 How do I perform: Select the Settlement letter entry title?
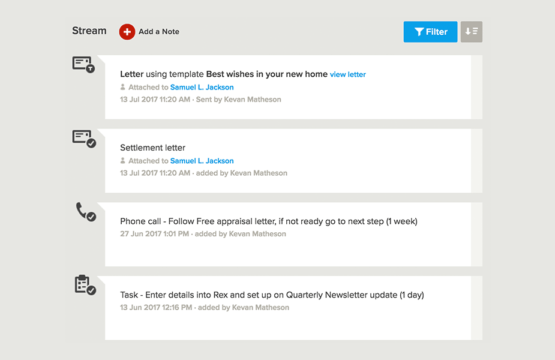pyautogui.click(x=153, y=148)
